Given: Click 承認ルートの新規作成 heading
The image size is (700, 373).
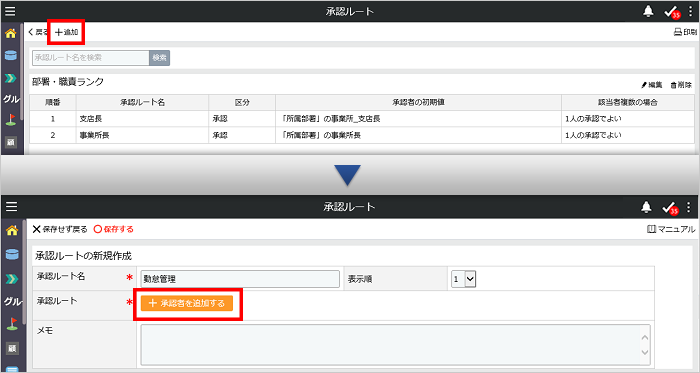Looking at the screenshot, I should click(x=83, y=256).
